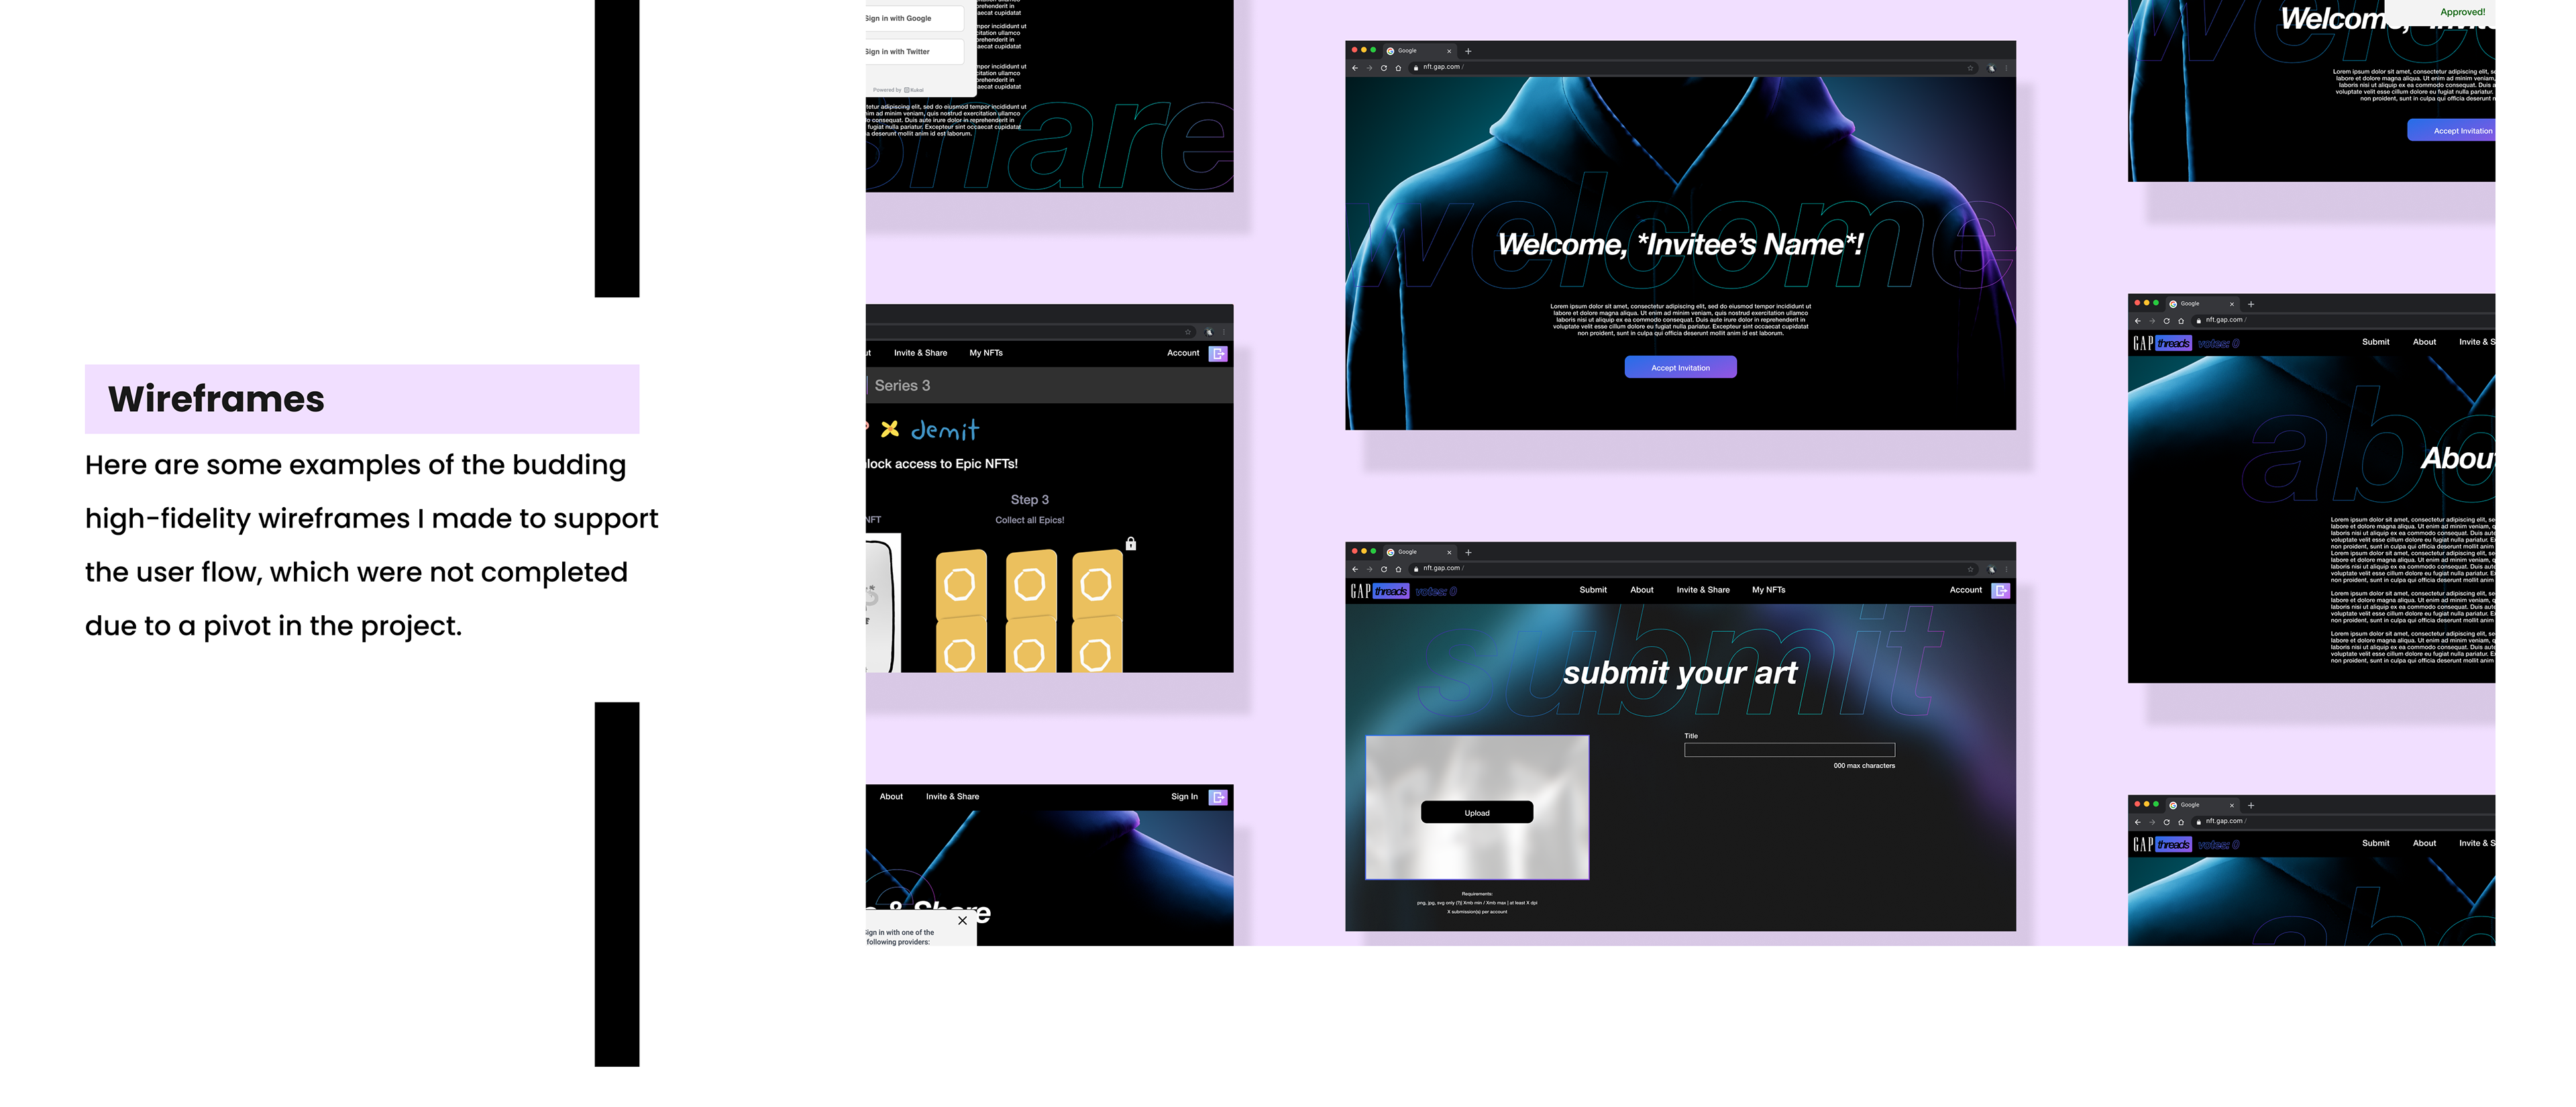Click the bookmark star in the submit-your-art address bar
This screenshot has height=1107, width=2576.
pos(1970,569)
